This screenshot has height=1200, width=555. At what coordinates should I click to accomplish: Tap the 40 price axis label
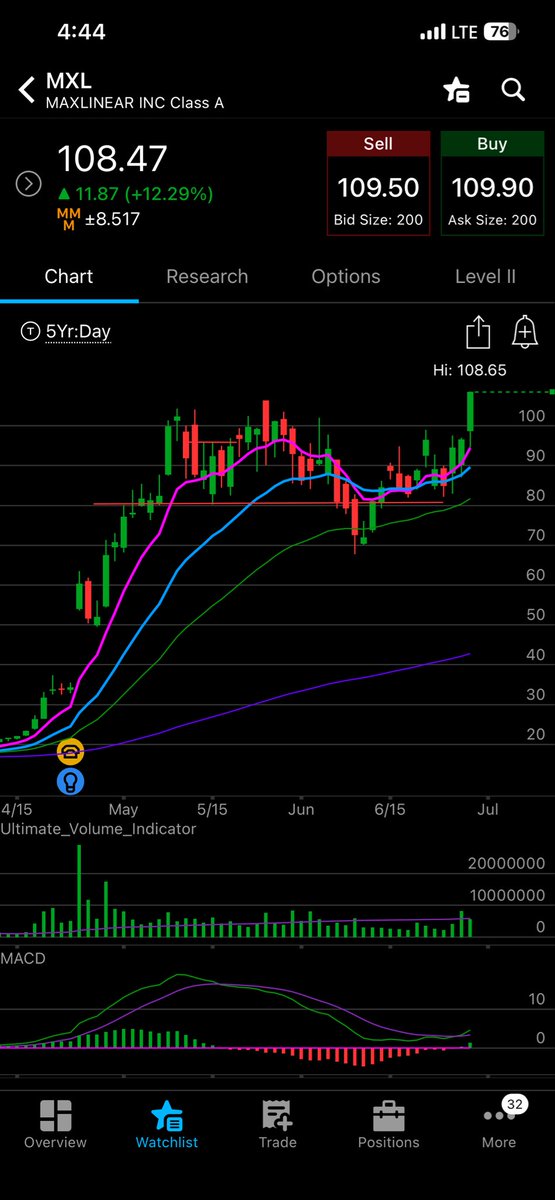click(535, 655)
